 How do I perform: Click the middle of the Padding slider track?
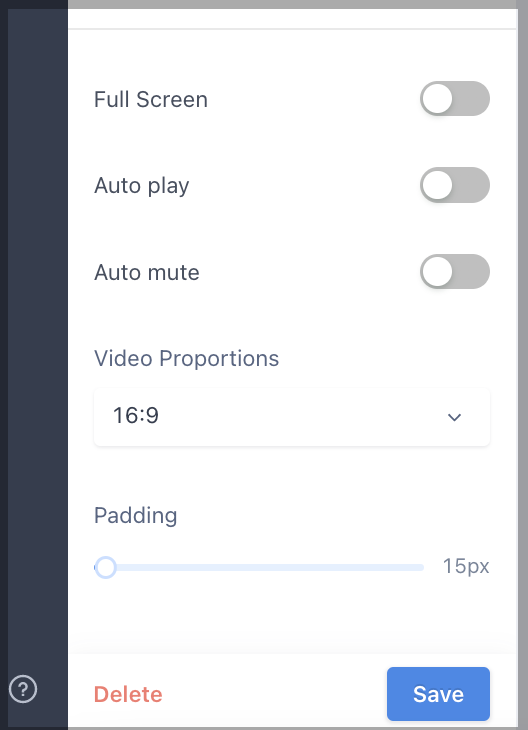point(259,567)
